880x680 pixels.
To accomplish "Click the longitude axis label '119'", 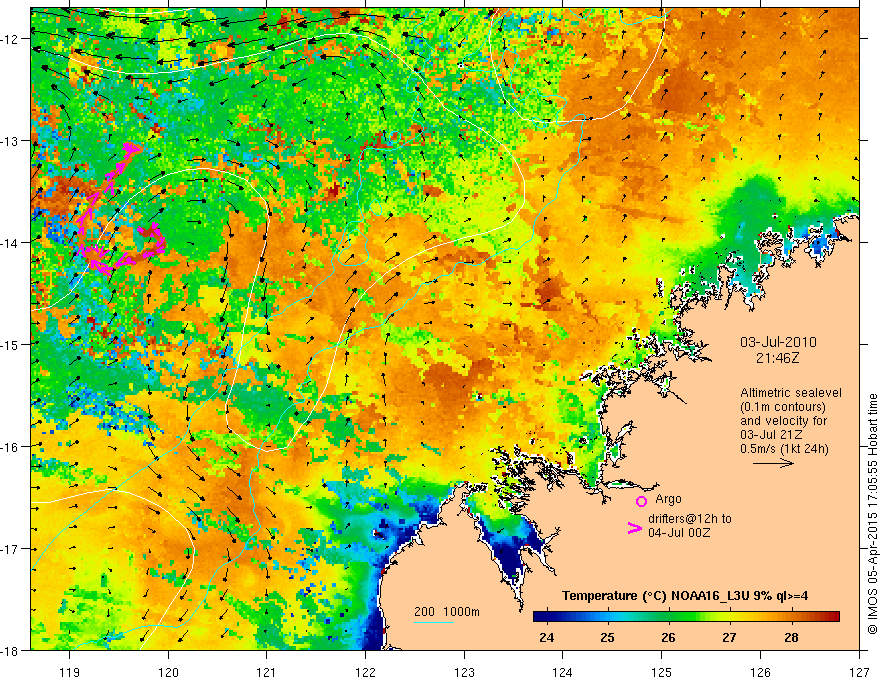I will tap(70, 672).
